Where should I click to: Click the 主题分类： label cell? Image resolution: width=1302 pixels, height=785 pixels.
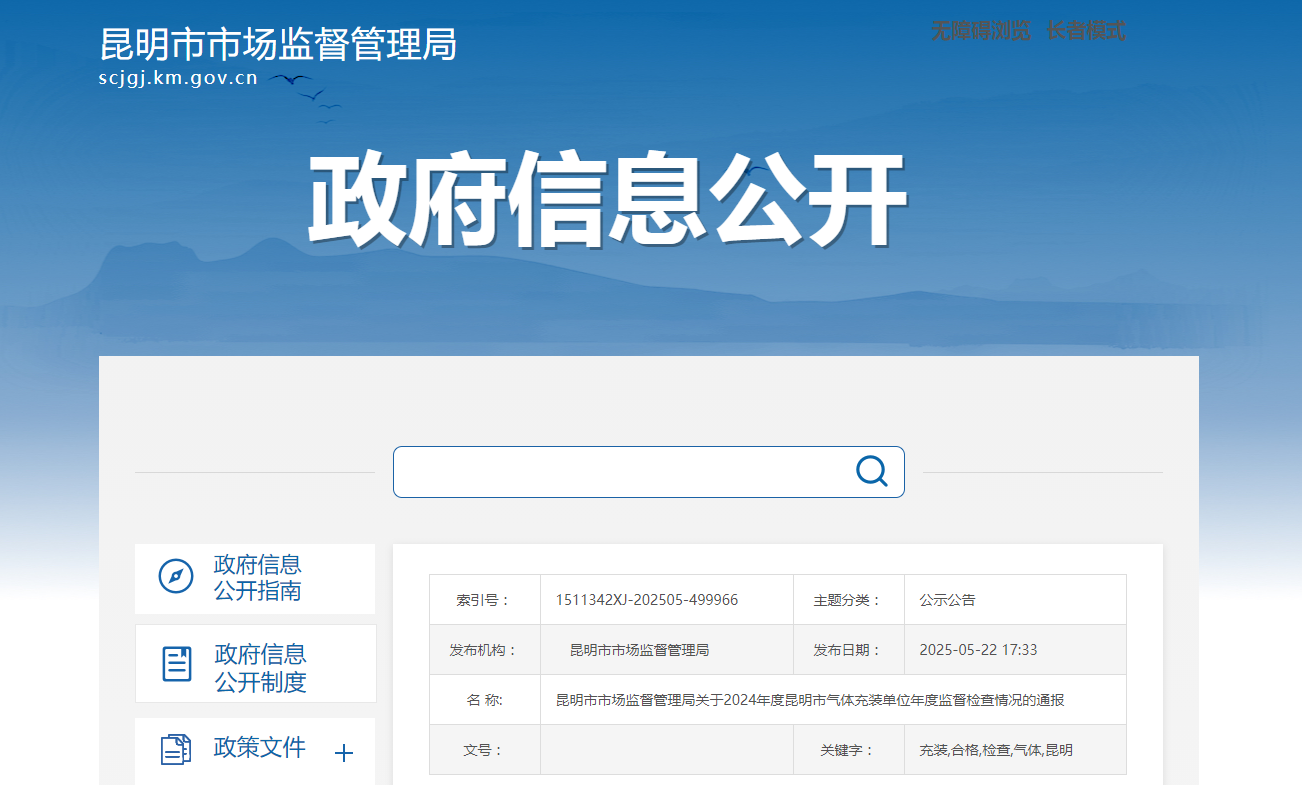pos(849,600)
